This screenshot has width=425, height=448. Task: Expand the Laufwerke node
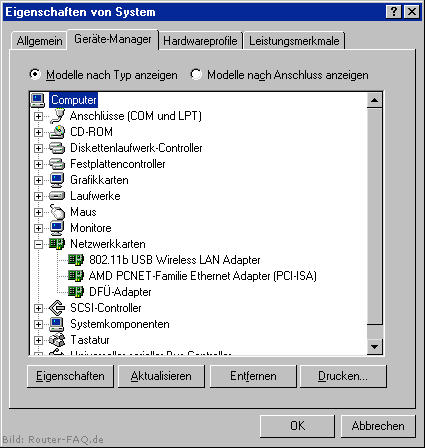38,196
